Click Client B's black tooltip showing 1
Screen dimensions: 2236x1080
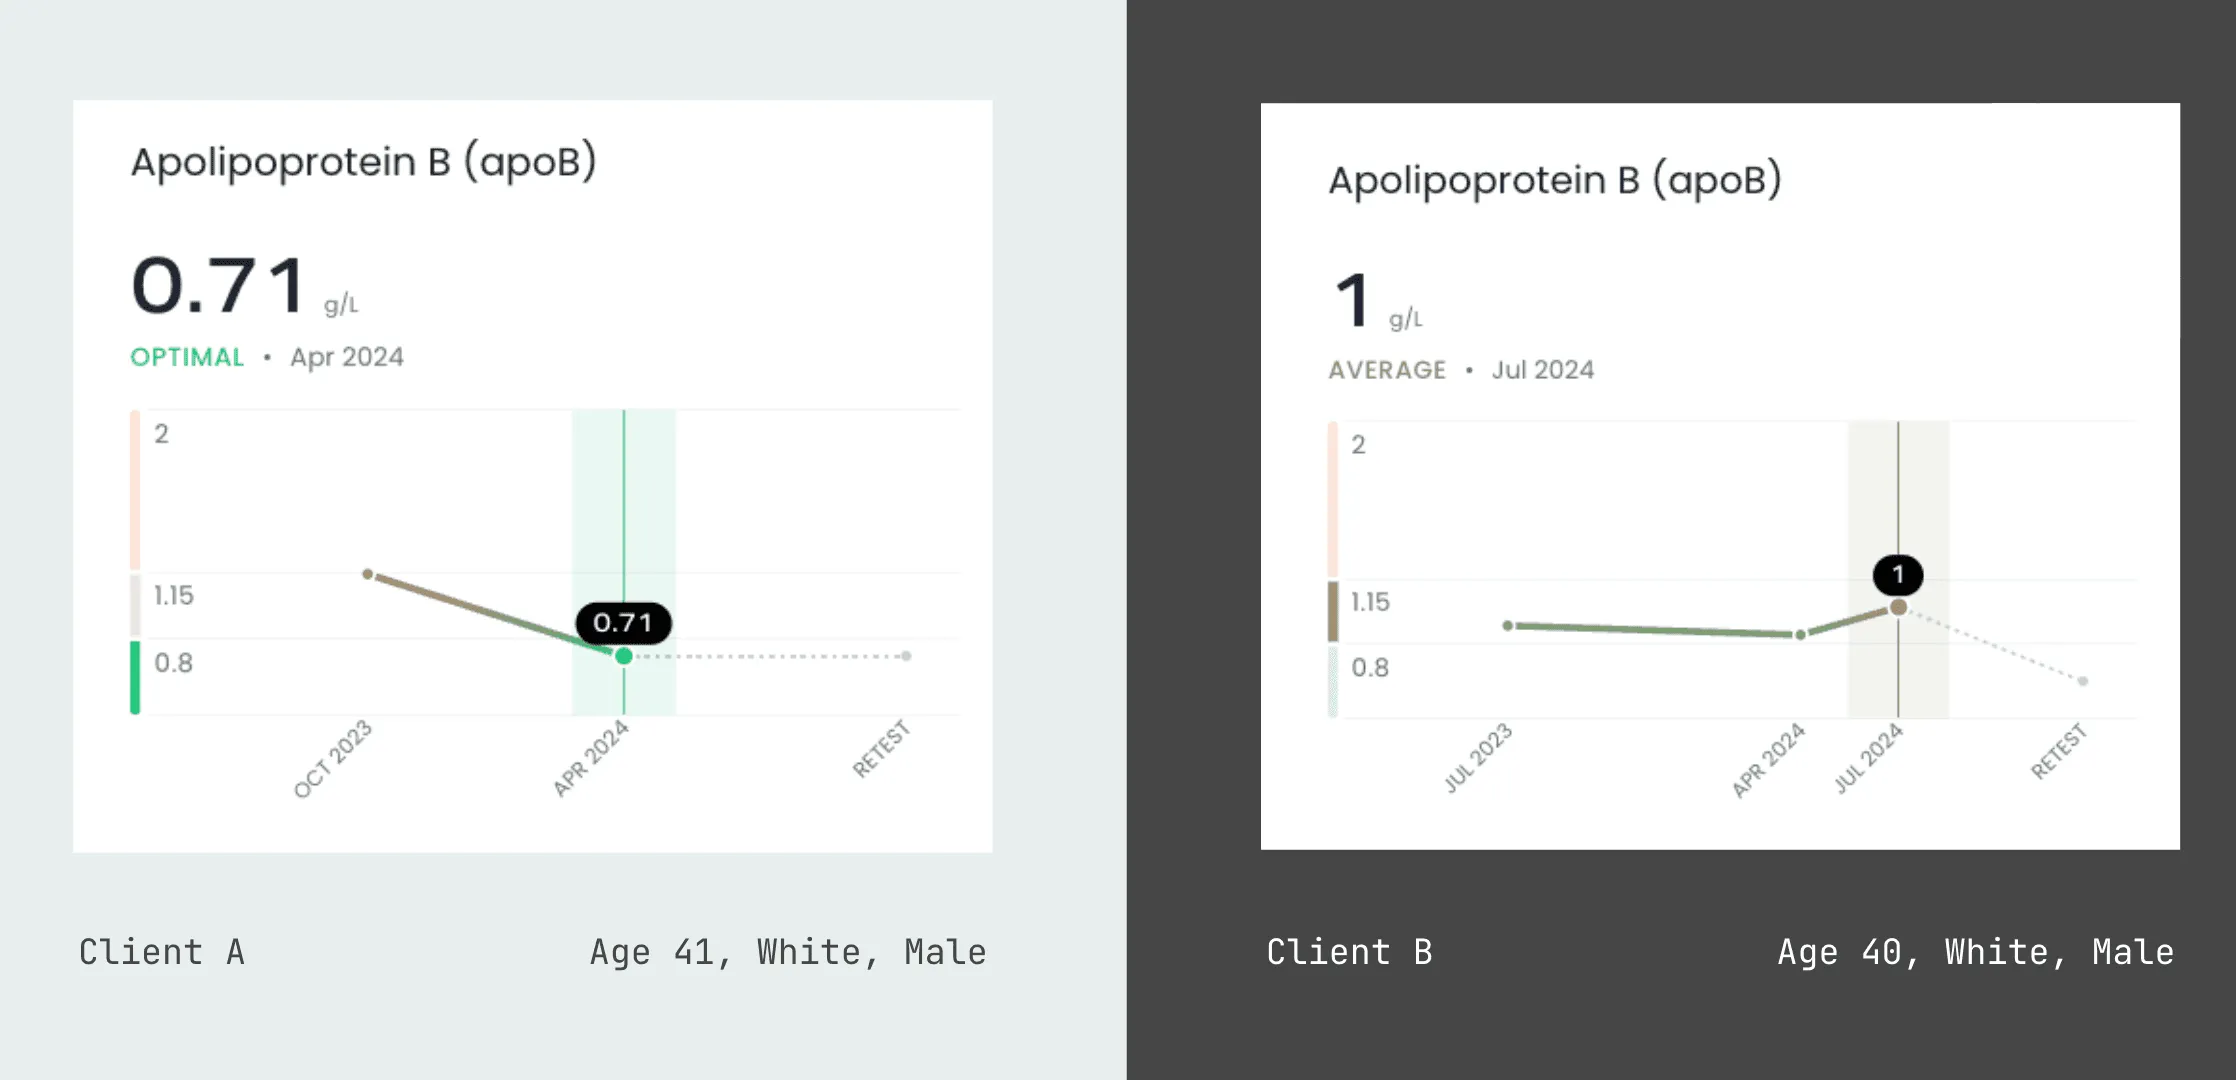click(1897, 575)
